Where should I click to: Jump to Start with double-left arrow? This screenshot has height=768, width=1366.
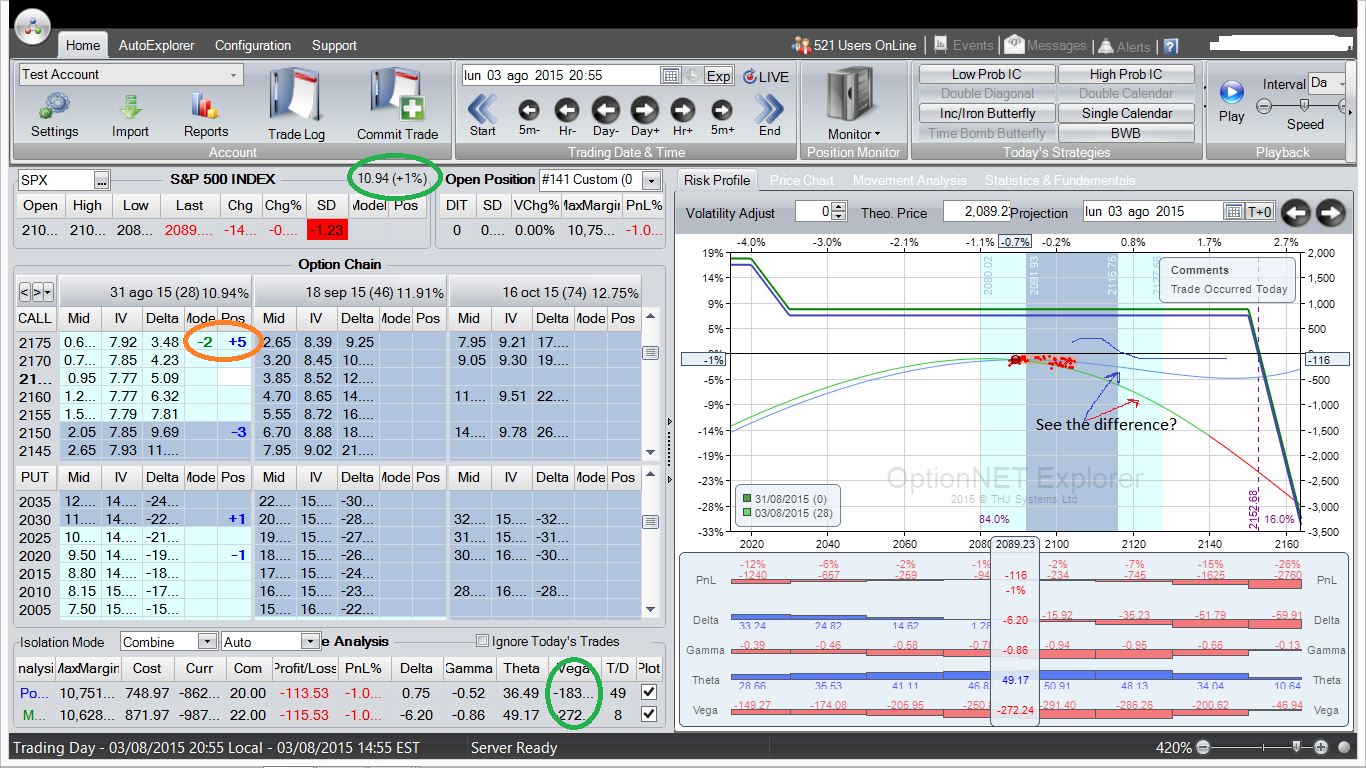click(482, 109)
